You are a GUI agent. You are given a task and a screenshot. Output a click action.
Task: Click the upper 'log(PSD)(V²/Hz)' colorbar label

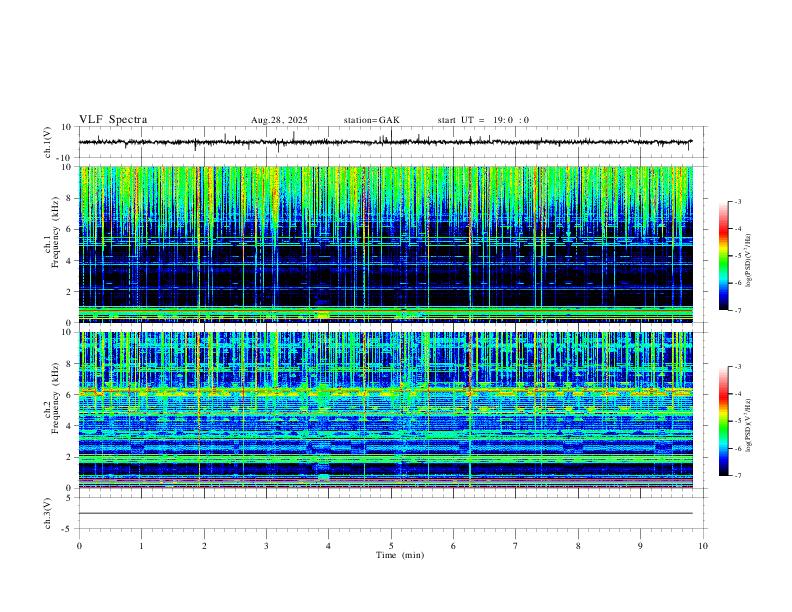pyautogui.click(x=749, y=260)
